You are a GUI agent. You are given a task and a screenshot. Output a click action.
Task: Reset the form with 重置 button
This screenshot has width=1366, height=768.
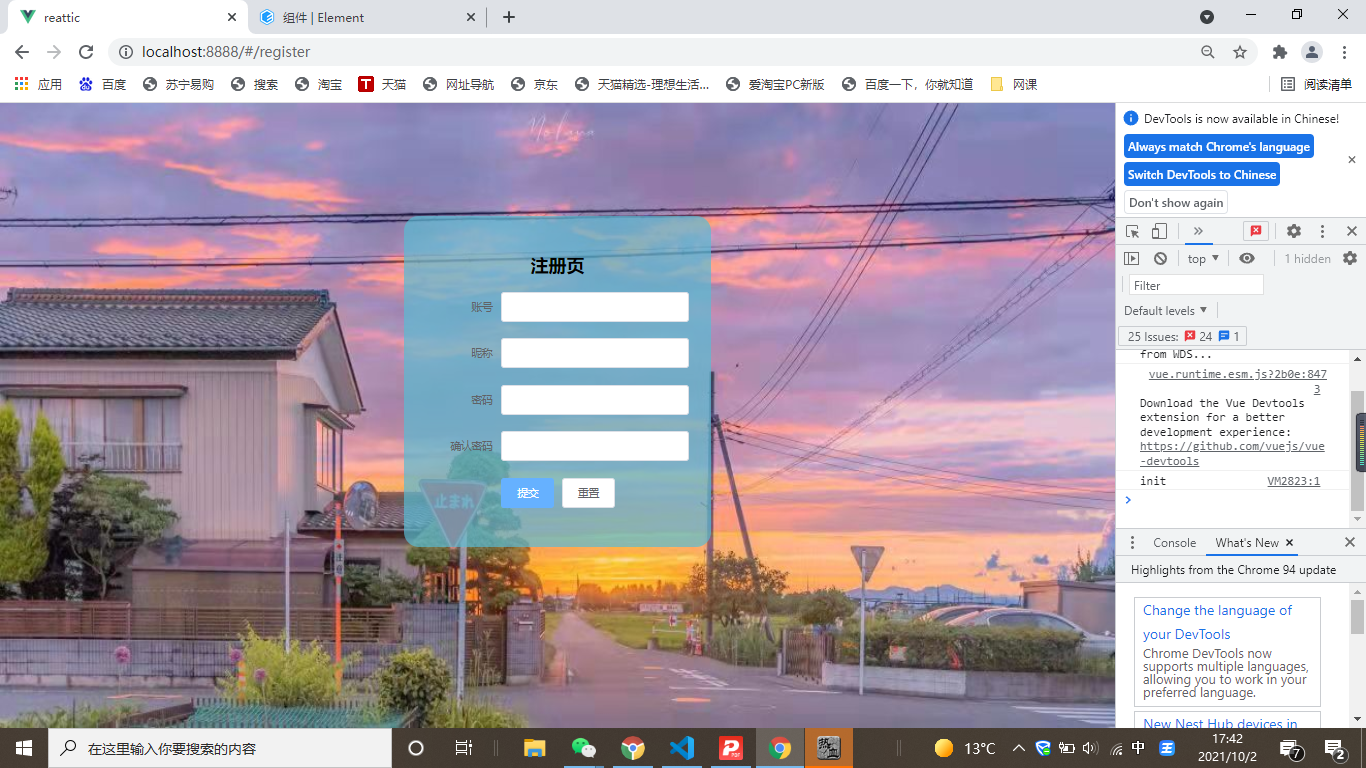coord(588,493)
